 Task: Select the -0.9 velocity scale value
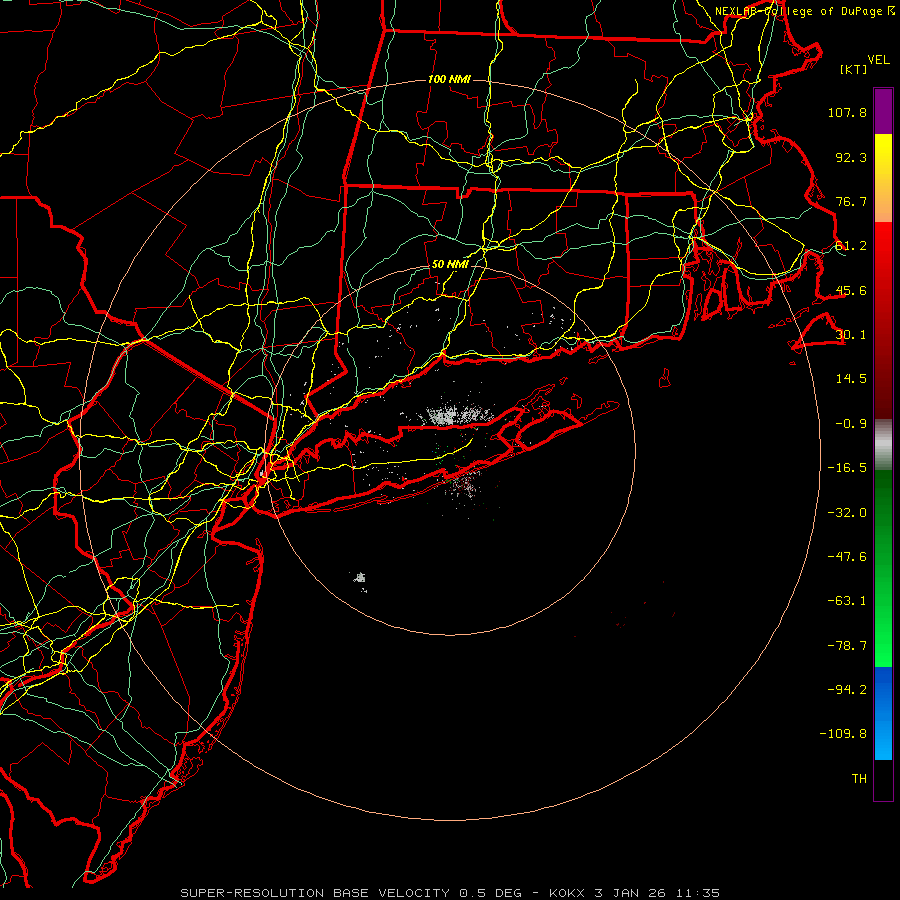tap(851, 424)
